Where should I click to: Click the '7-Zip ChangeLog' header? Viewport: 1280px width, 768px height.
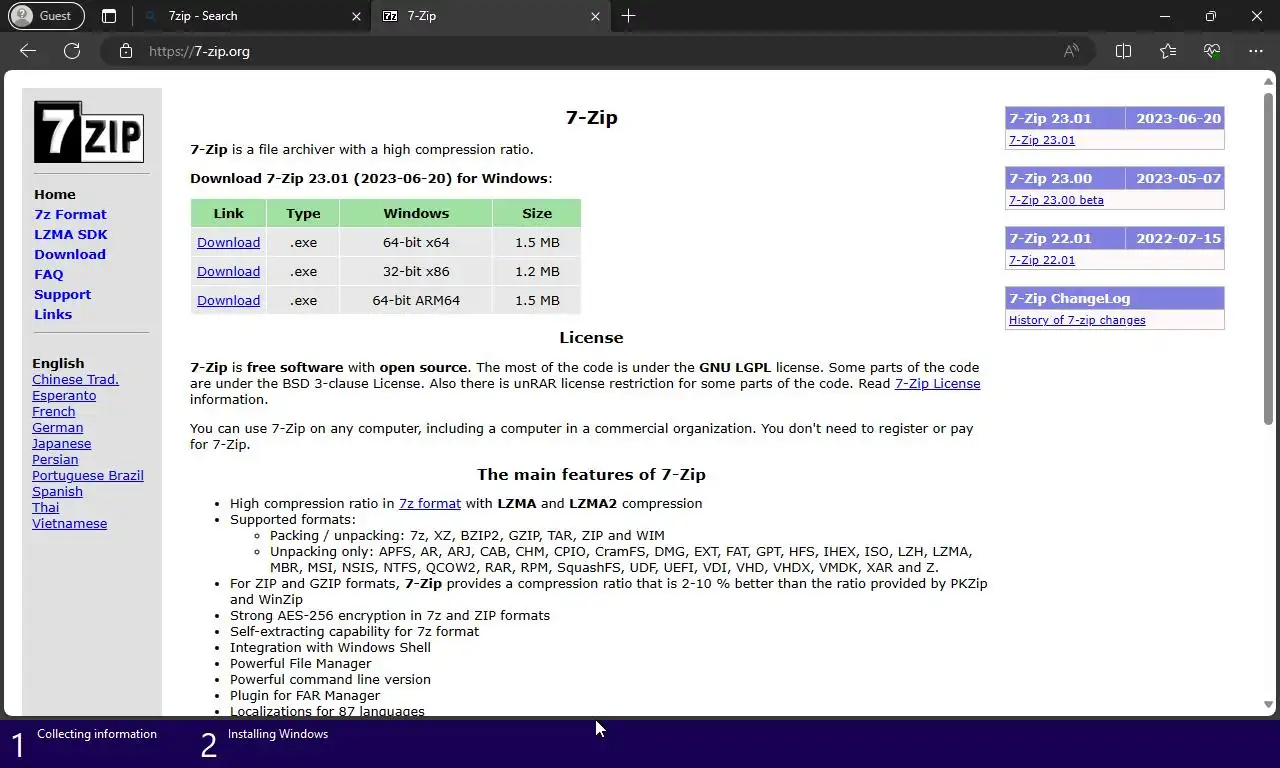pyautogui.click(x=1114, y=298)
